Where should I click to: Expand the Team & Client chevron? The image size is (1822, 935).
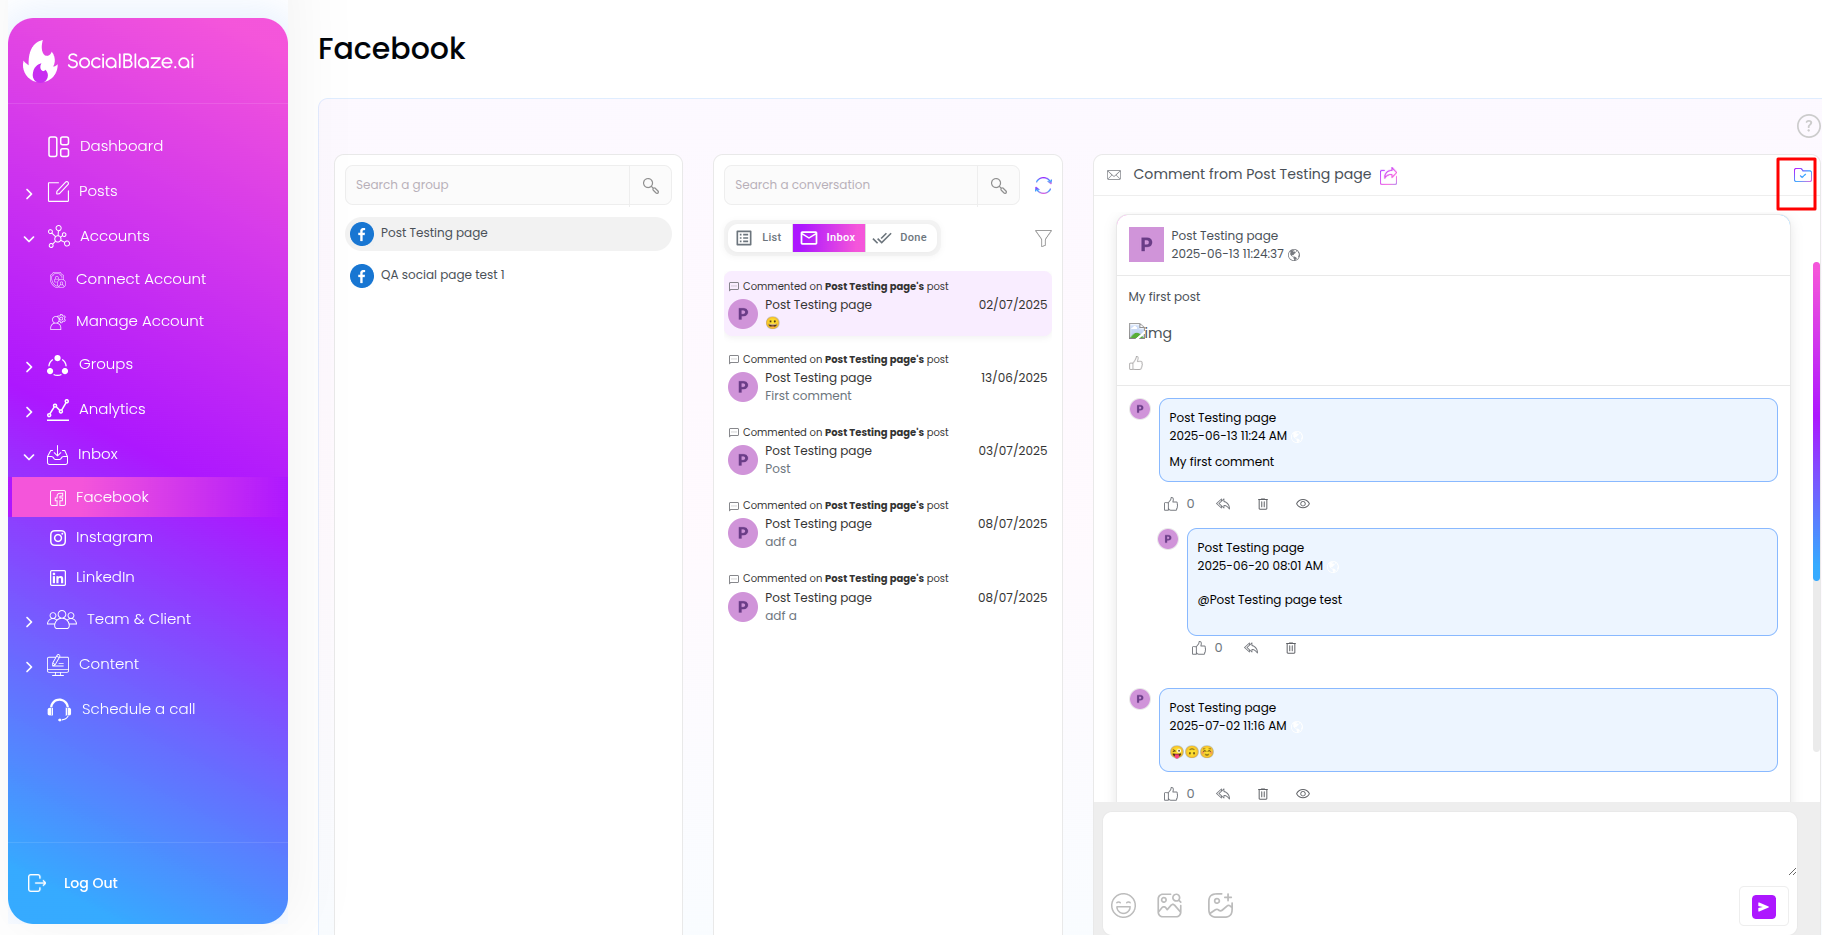click(x=29, y=621)
